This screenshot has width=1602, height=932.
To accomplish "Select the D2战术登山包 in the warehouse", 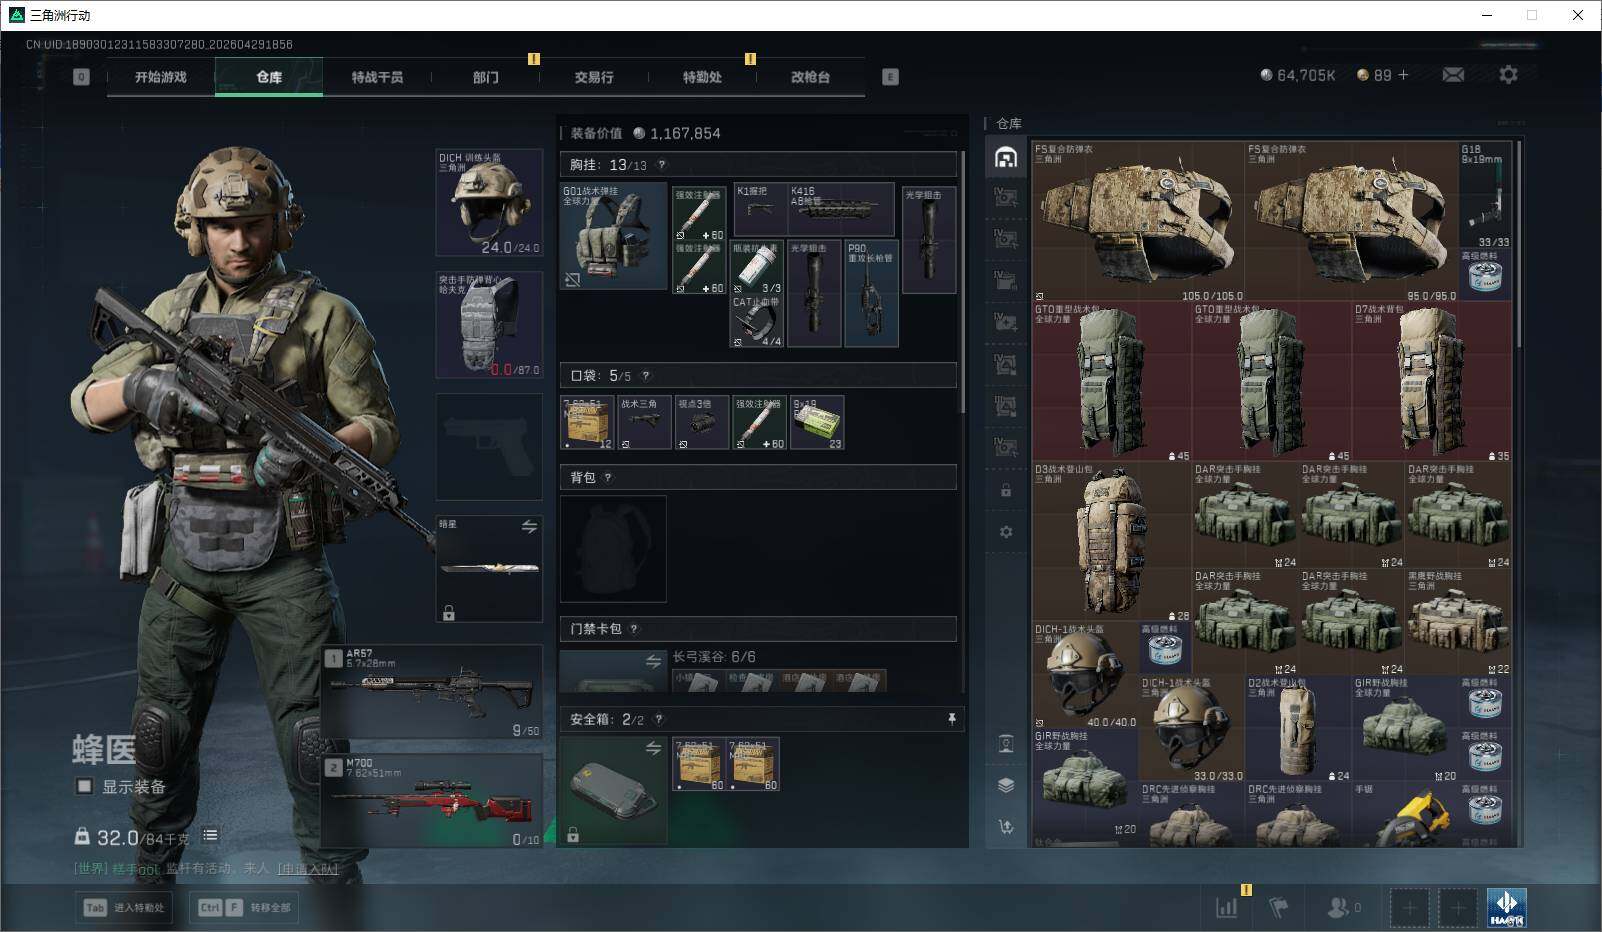I will point(1298,729).
